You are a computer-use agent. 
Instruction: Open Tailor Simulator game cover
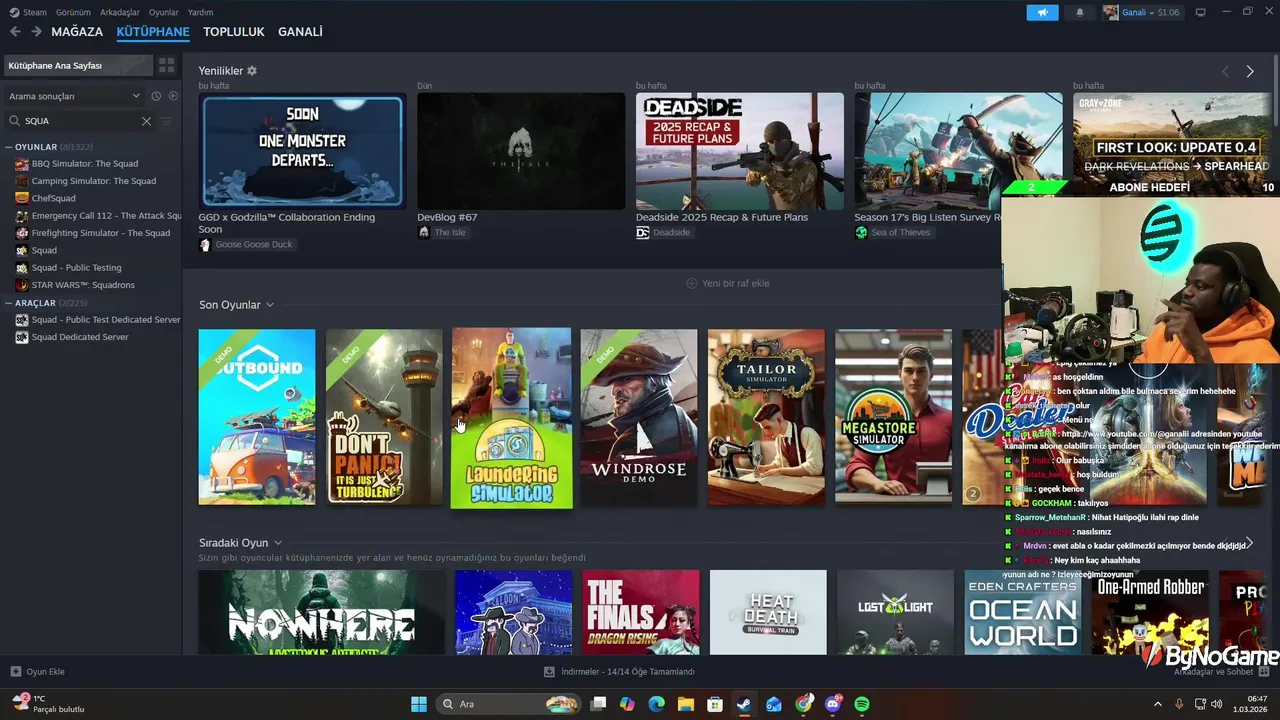pyautogui.click(x=767, y=417)
